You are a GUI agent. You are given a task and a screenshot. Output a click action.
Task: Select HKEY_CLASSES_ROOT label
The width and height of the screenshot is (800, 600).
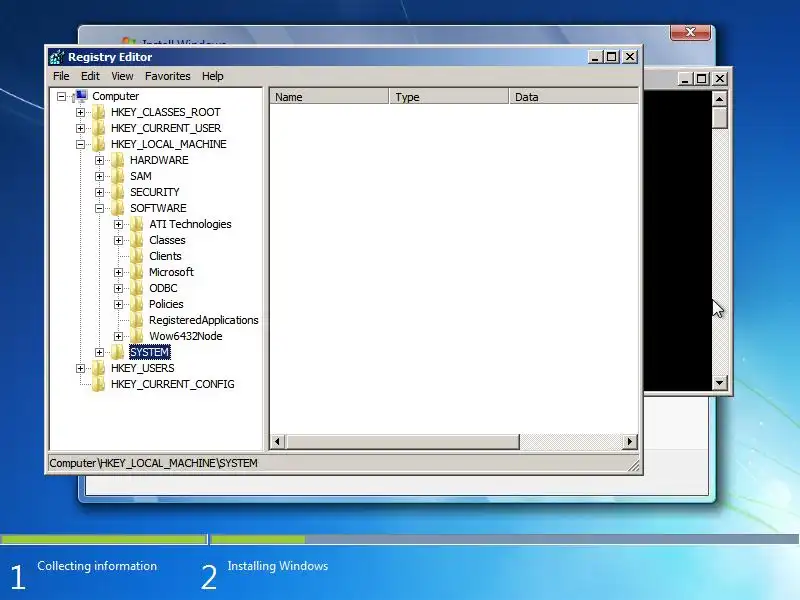tap(166, 112)
